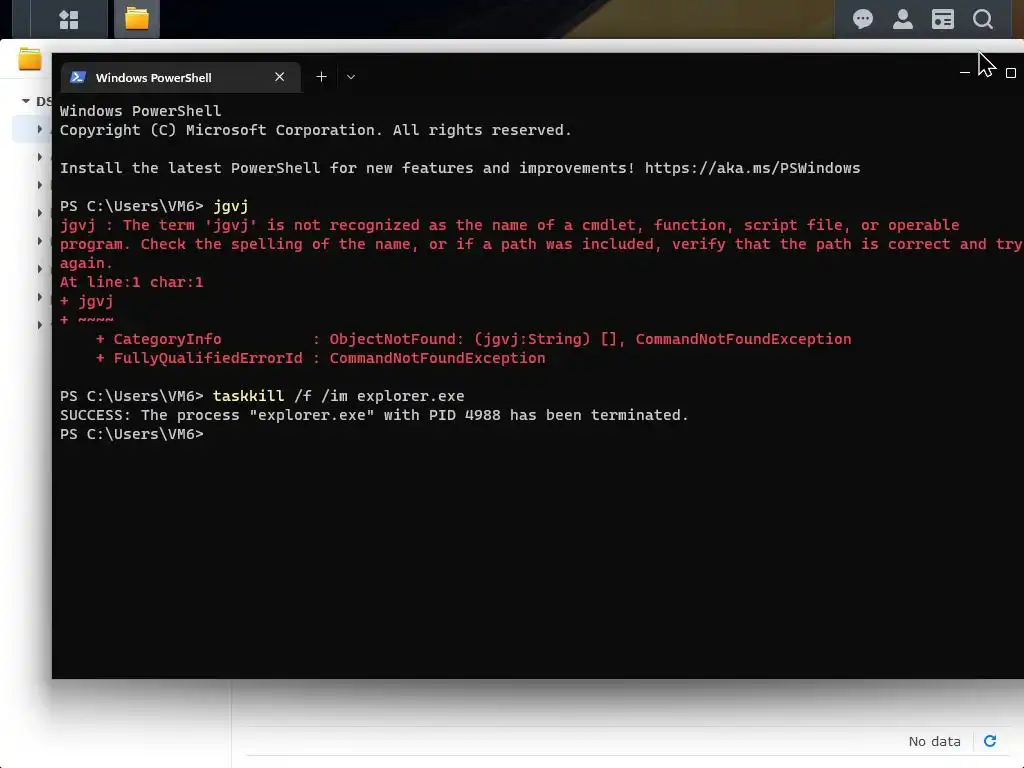The height and width of the screenshot is (768, 1024).
Task: Open the DSM search magnifier icon
Action: [982, 19]
